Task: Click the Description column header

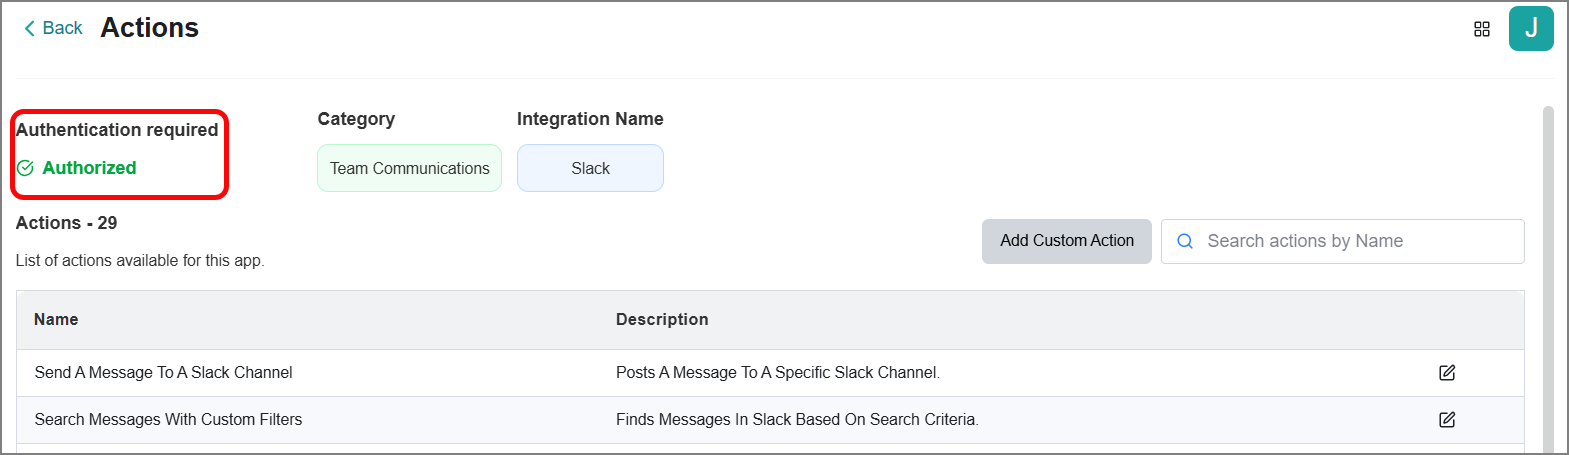Action: tap(662, 320)
